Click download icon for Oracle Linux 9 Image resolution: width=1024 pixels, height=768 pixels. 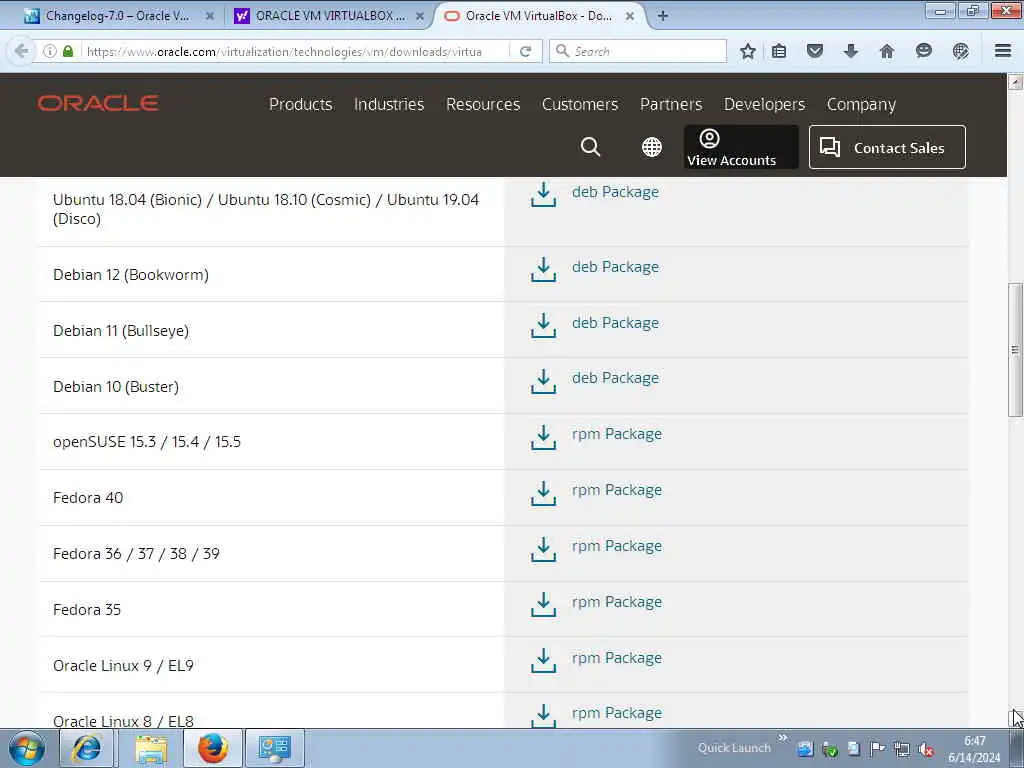pos(543,661)
